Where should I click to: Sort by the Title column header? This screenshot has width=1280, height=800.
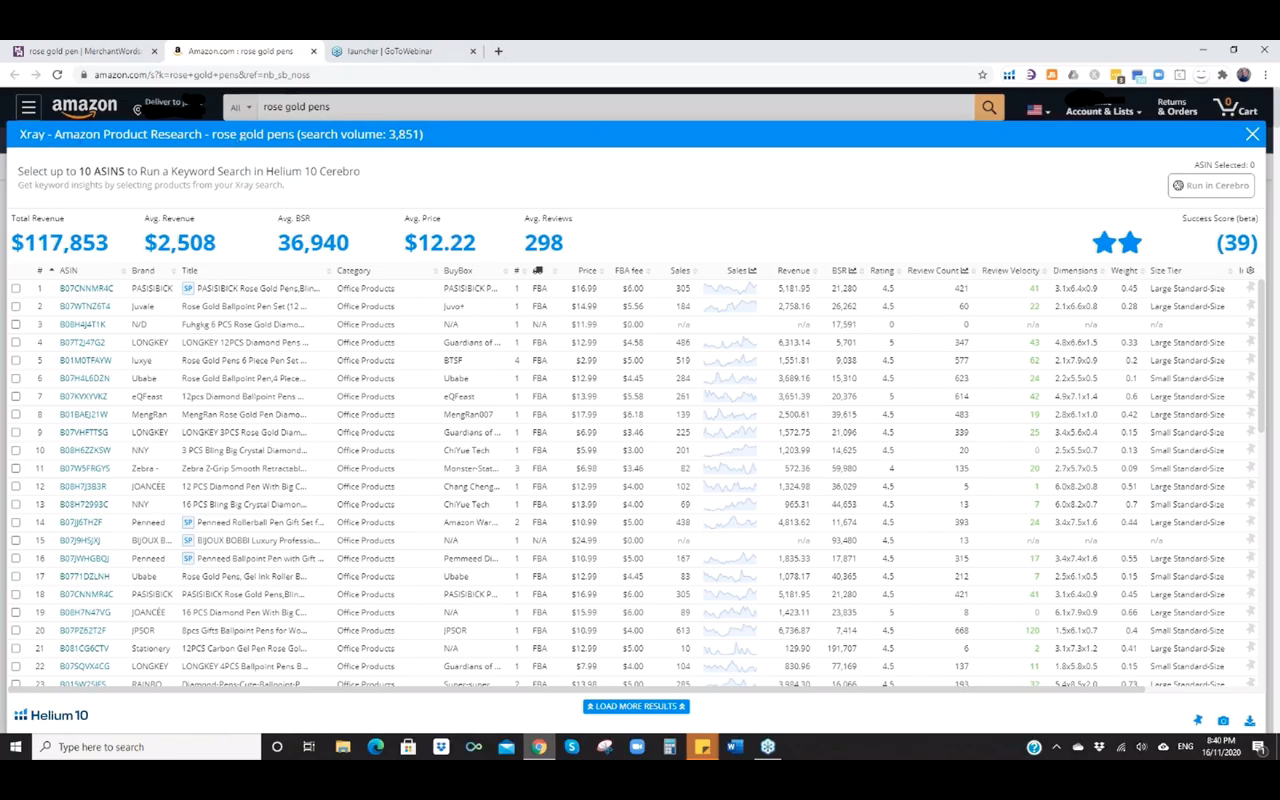(190, 270)
